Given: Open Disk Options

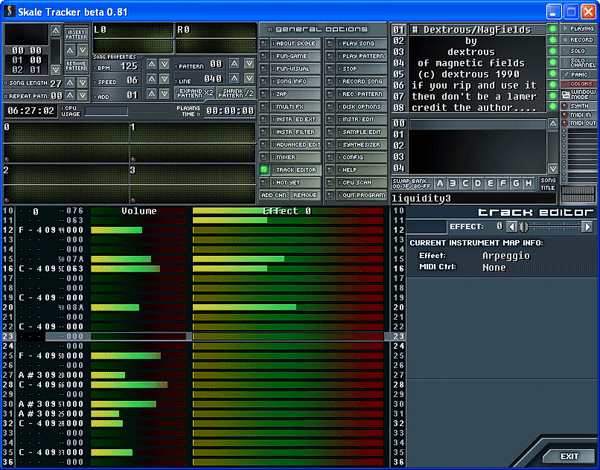Looking at the screenshot, I should coord(362,107).
